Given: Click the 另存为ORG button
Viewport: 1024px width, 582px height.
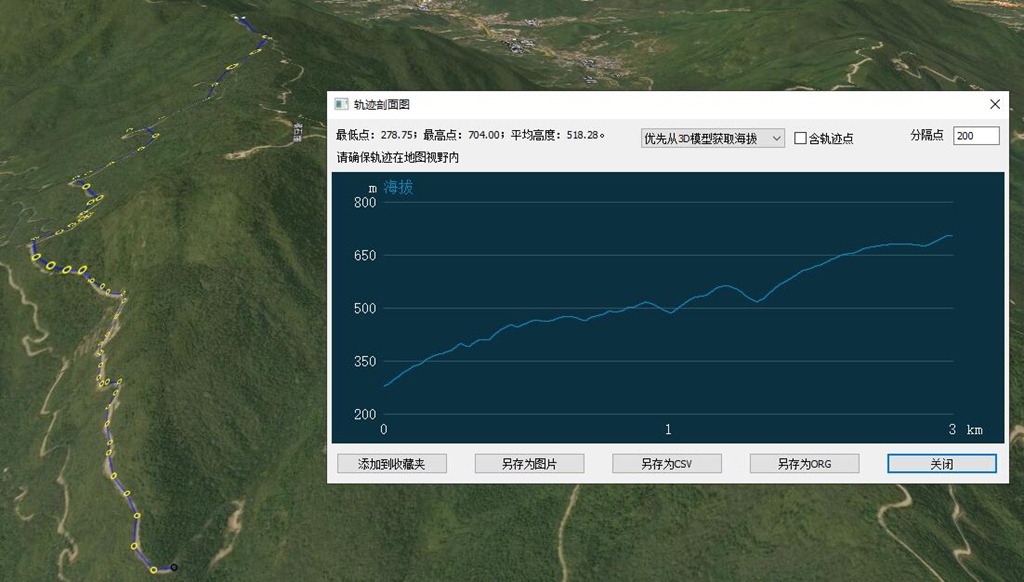Looking at the screenshot, I should tap(804, 464).
